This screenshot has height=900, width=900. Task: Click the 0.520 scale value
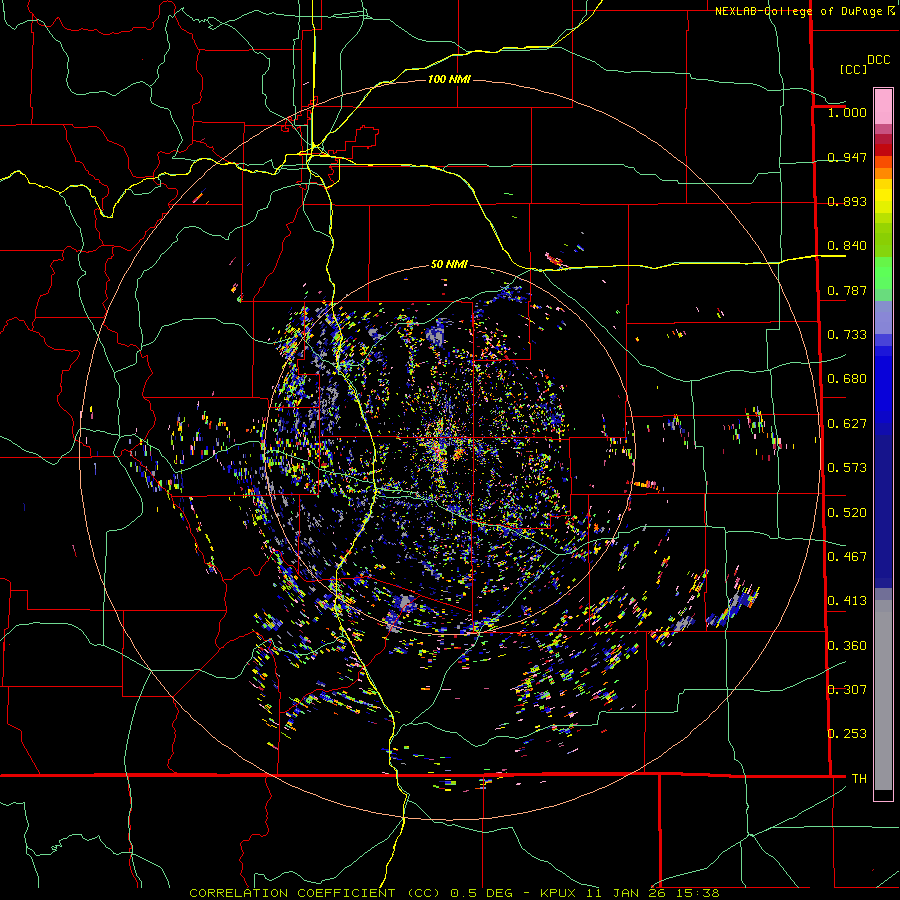click(847, 513)
